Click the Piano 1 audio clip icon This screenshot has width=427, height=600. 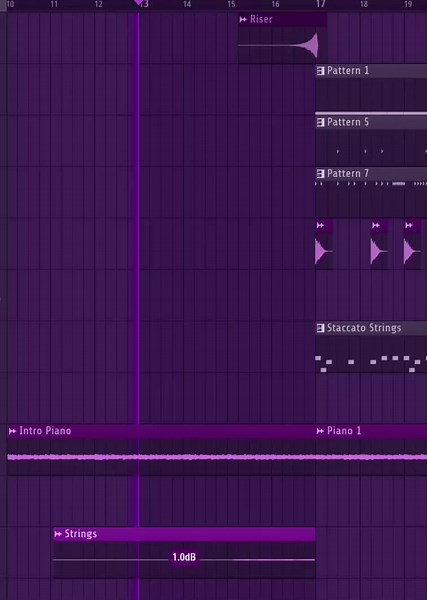(321, 431)
